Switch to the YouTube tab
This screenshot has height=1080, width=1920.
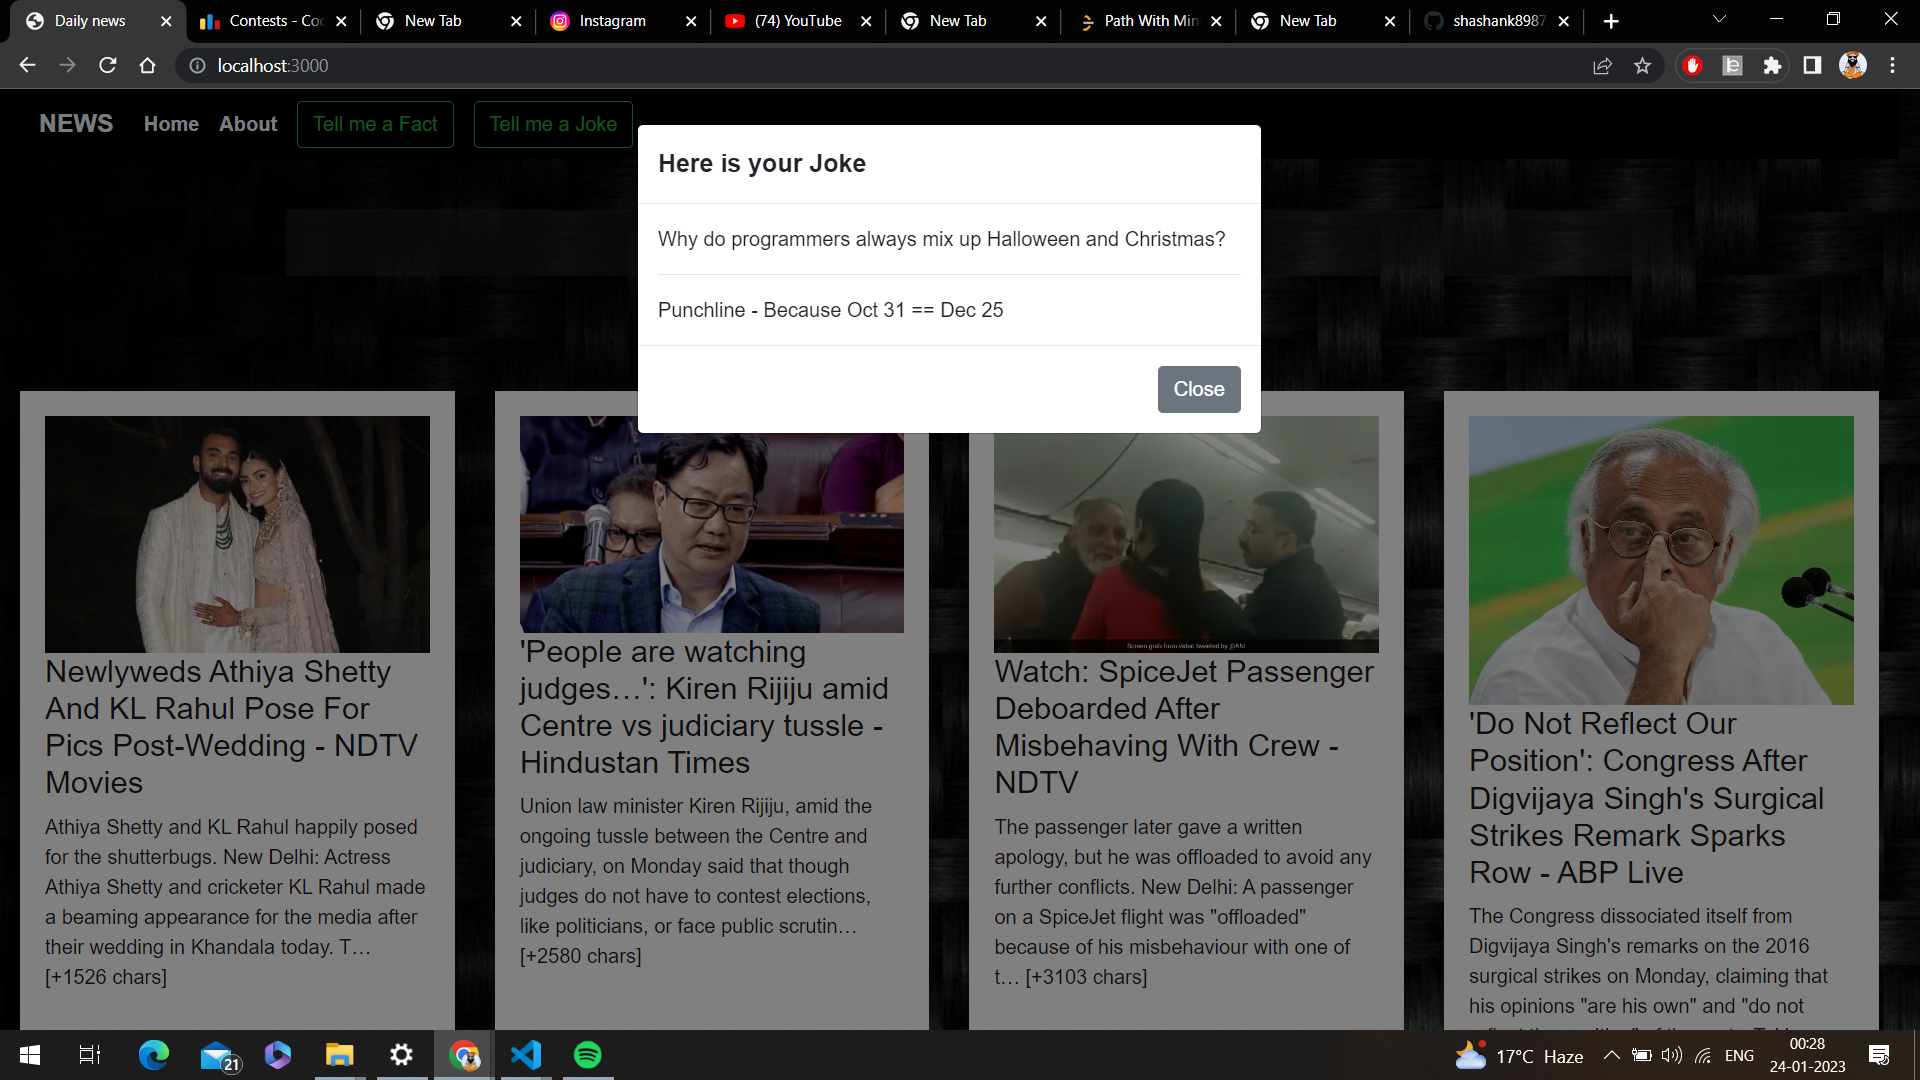point(797,21)
